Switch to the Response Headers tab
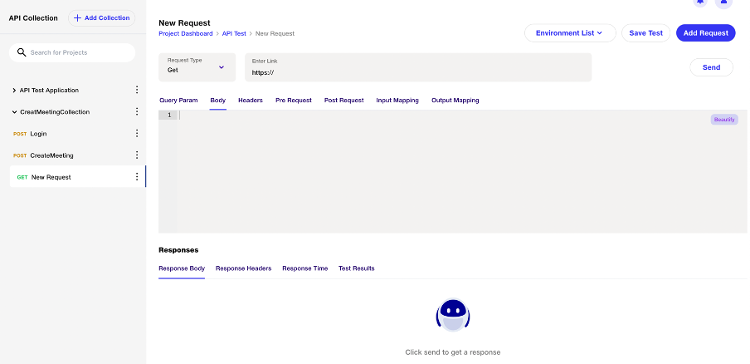750x364 pixels. 243,268
